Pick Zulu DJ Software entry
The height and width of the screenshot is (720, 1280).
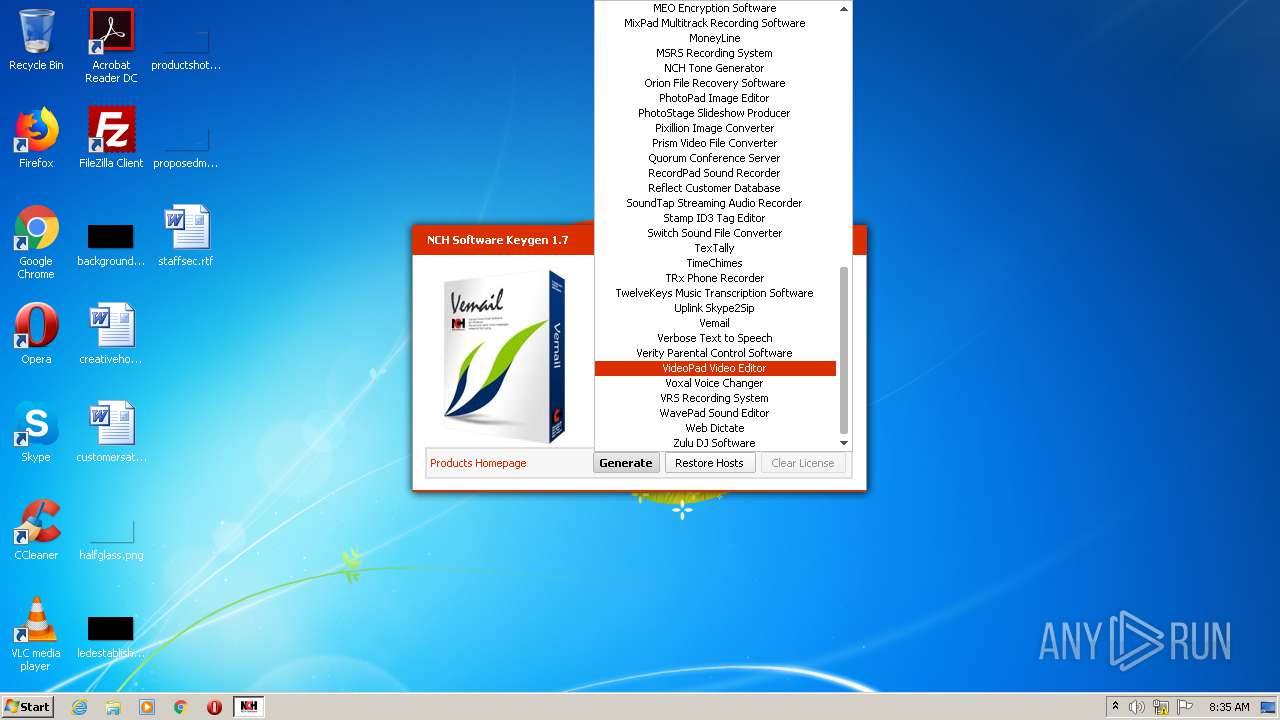click(715, 443)
